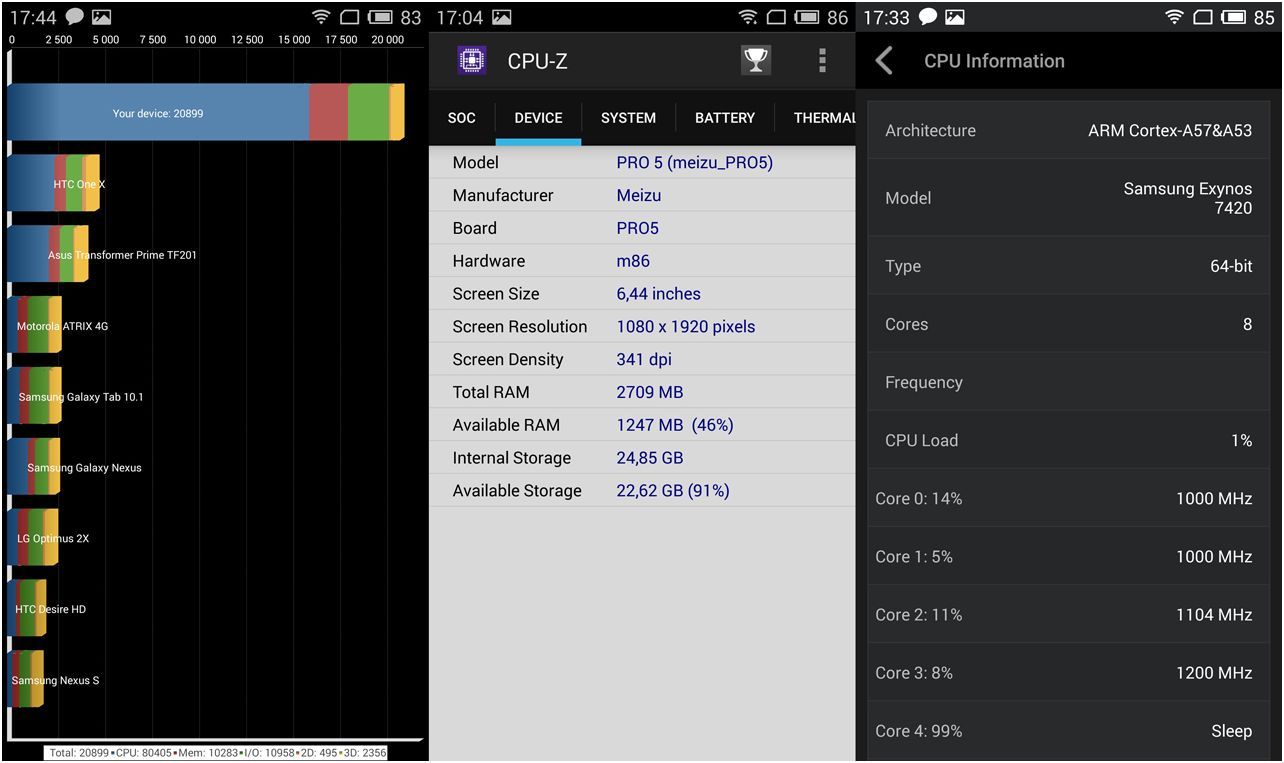Image resolution: width=1284 pixels, height=763 pixels.
Task: Open the CPU-Z overflow menu
Action: click(x=822, y=60)
